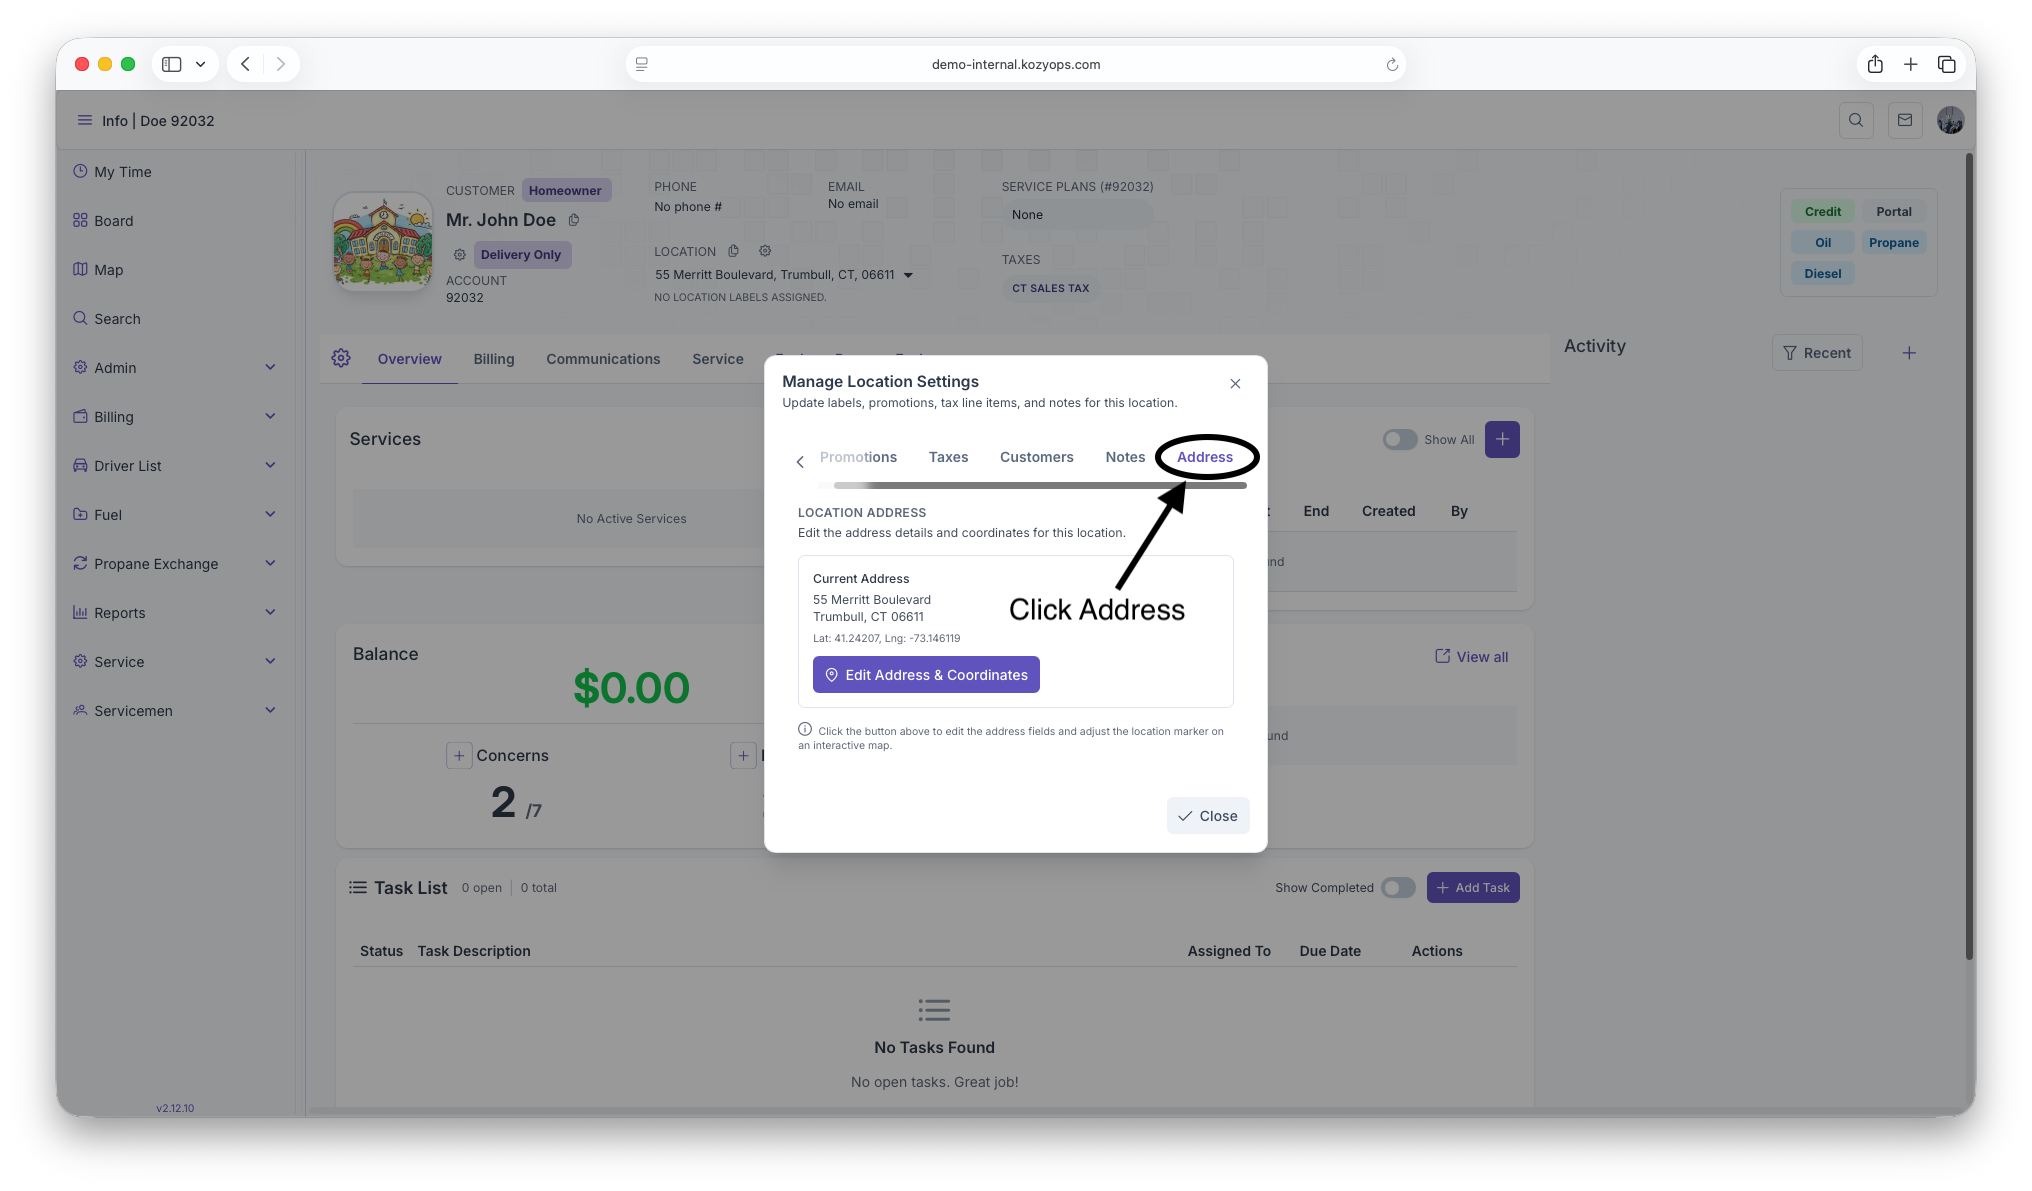Image resolution: width=2032 pixels, height=1191 pixels.
Task: Click Edit Address & Coordinates button
Action: (925, 674)
